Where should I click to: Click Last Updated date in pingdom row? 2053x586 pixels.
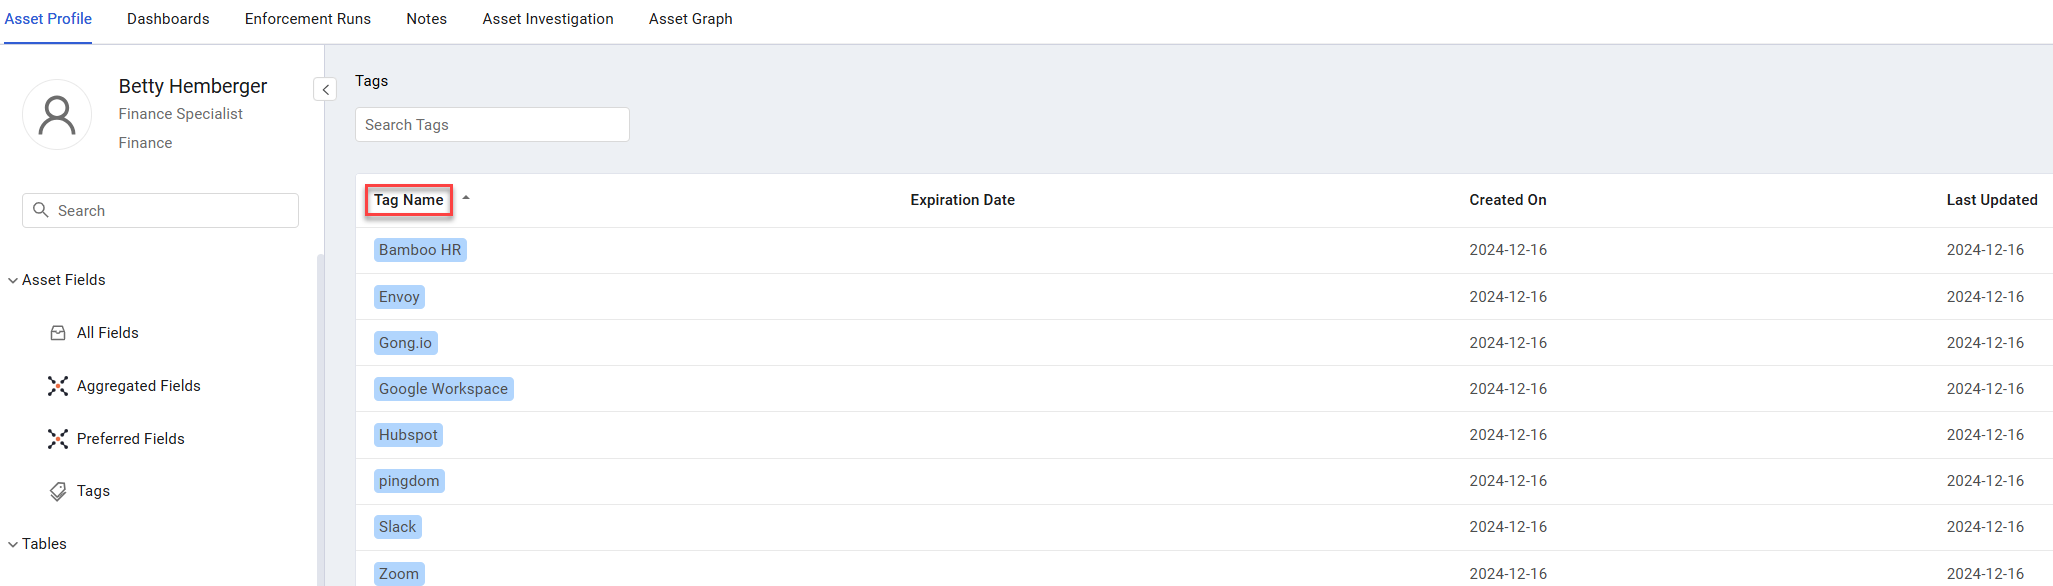tap(1985, 481)
